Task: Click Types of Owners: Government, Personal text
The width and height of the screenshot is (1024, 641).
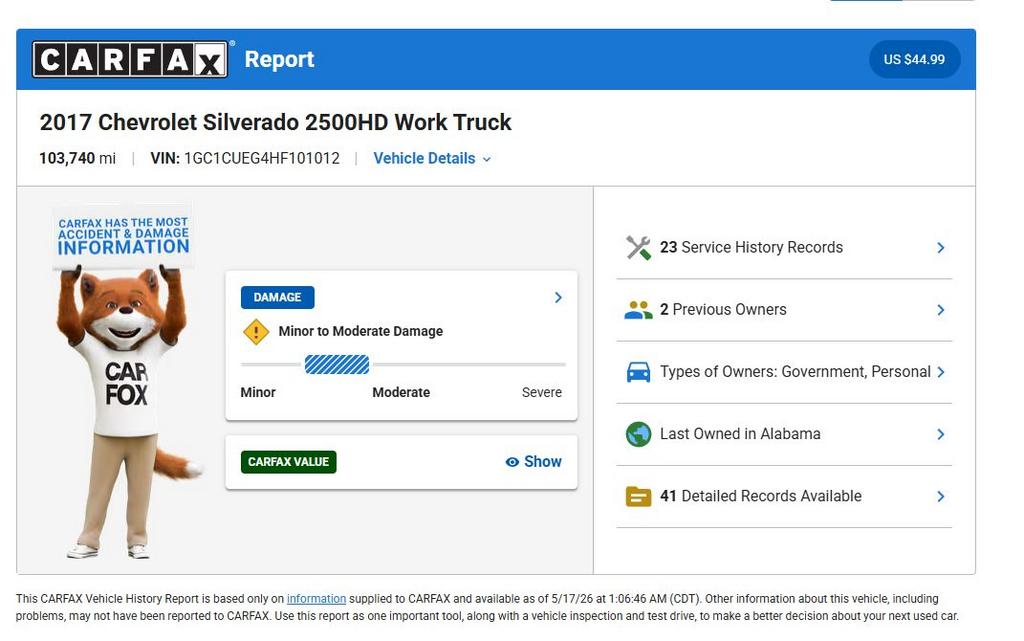Action: click(795, 371)
